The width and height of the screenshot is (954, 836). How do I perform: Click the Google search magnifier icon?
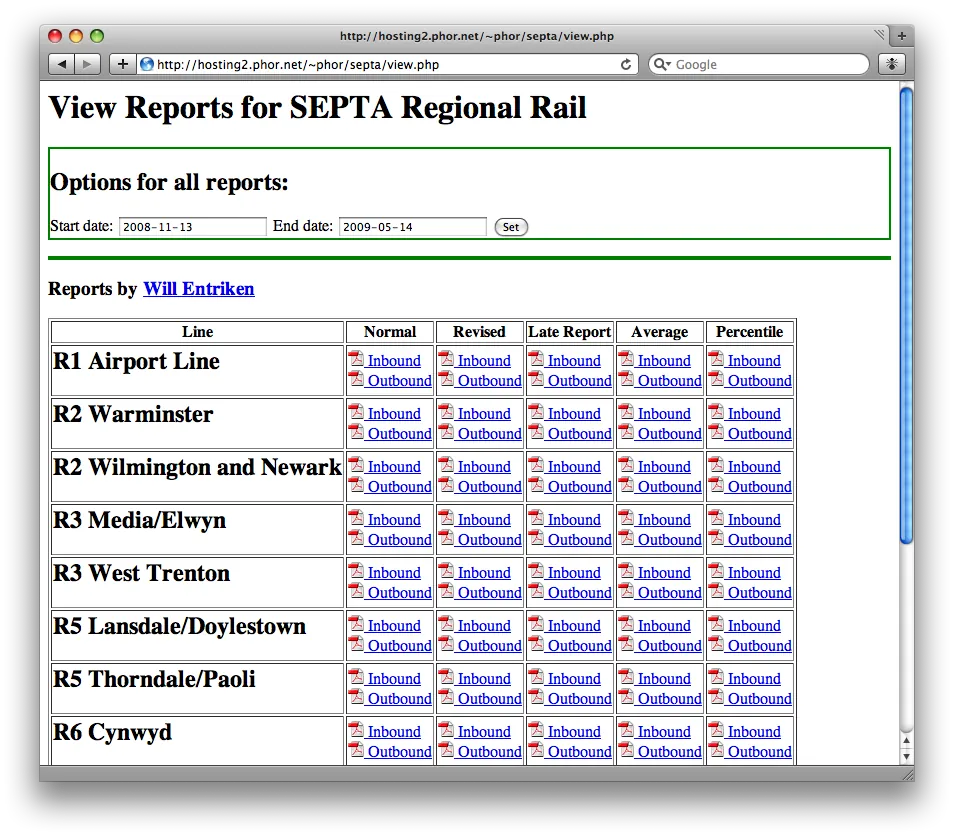(661, 64)
